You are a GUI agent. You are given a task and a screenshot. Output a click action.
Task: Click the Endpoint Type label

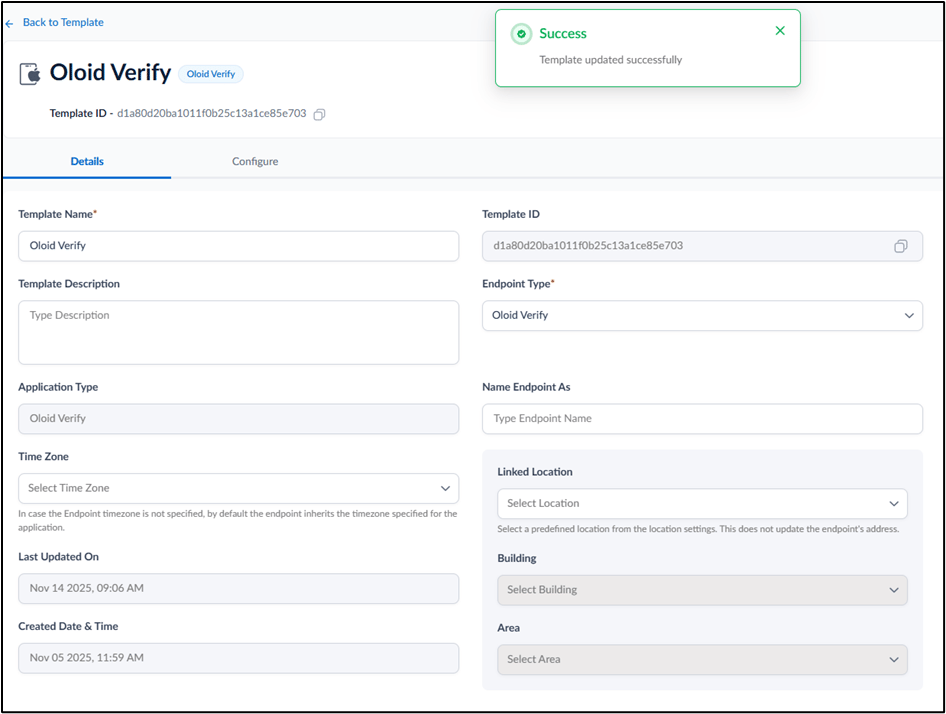pos(516,284)
